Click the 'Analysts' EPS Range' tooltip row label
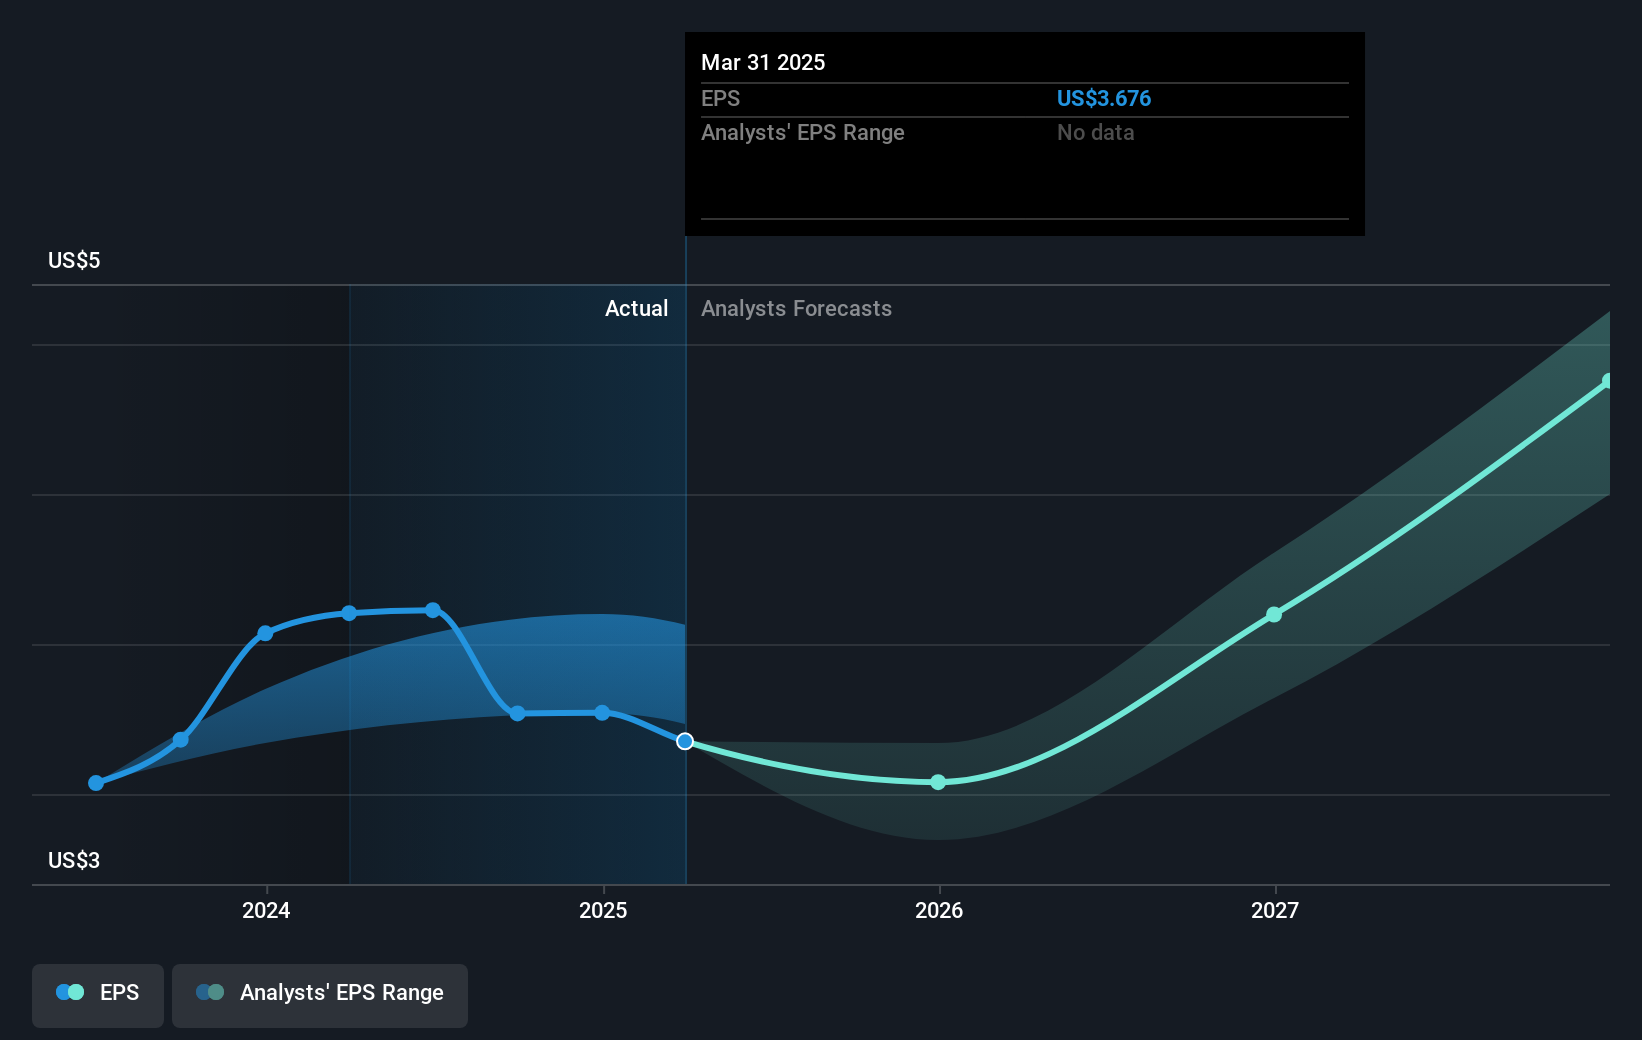This screenshot has height=1040, width=1642. pos(802,132)
